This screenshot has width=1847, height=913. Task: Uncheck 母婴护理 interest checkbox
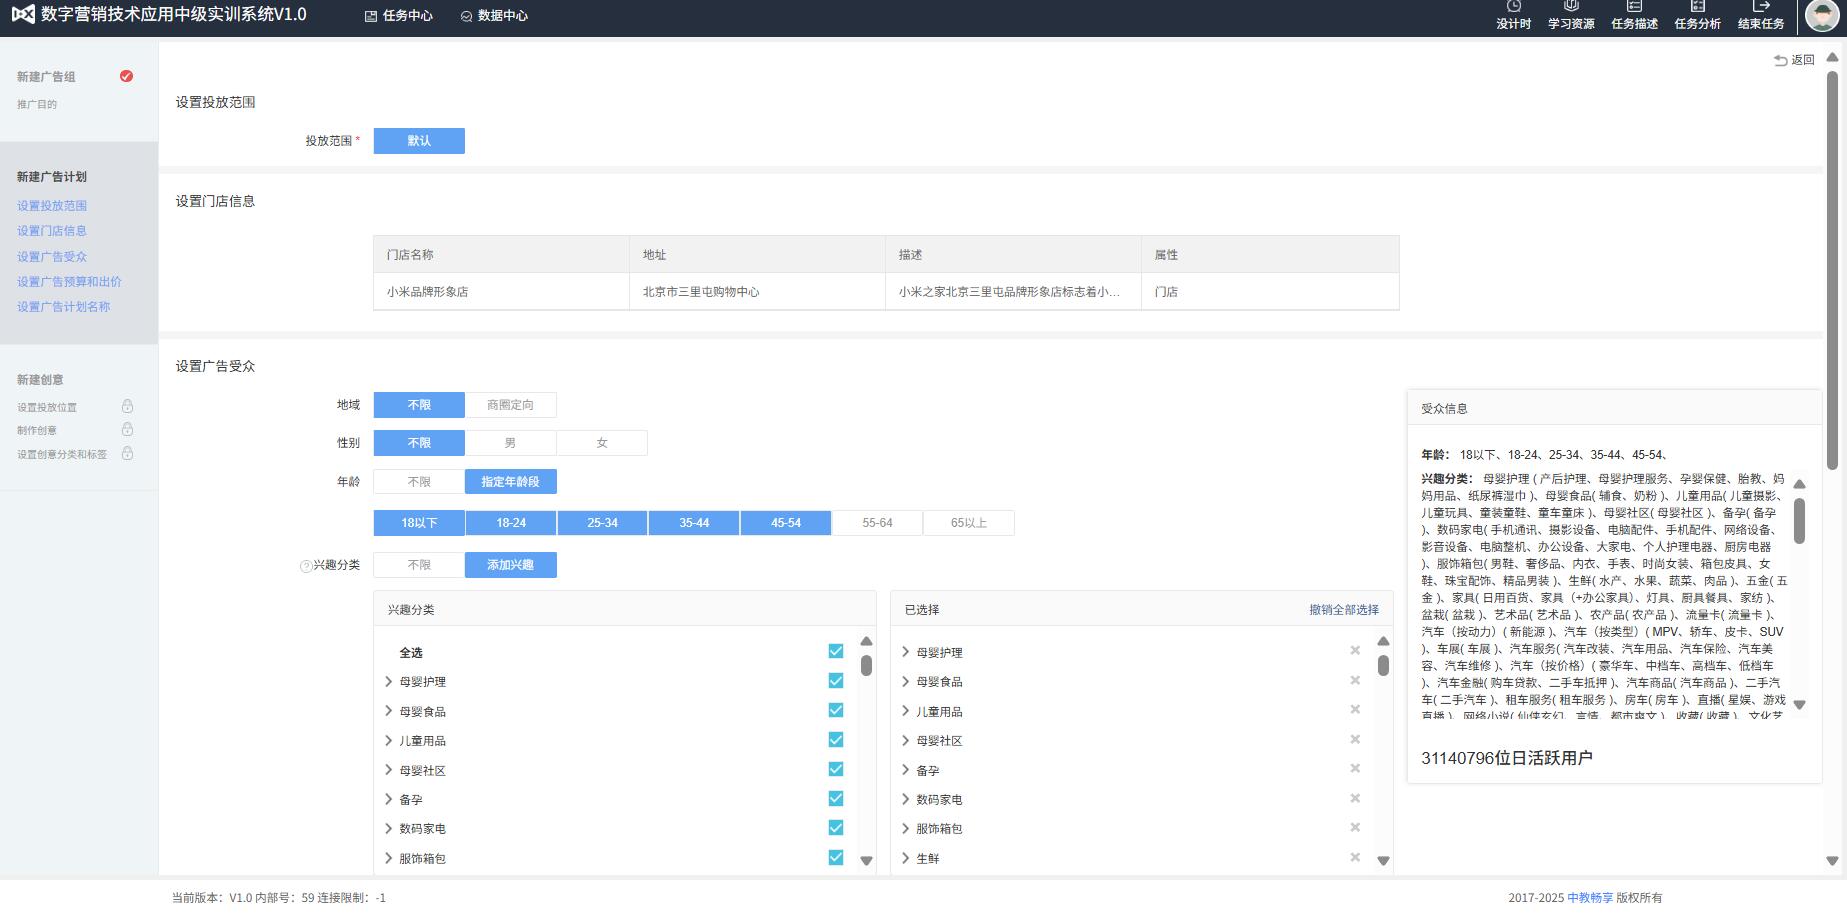tap(836, 681)
